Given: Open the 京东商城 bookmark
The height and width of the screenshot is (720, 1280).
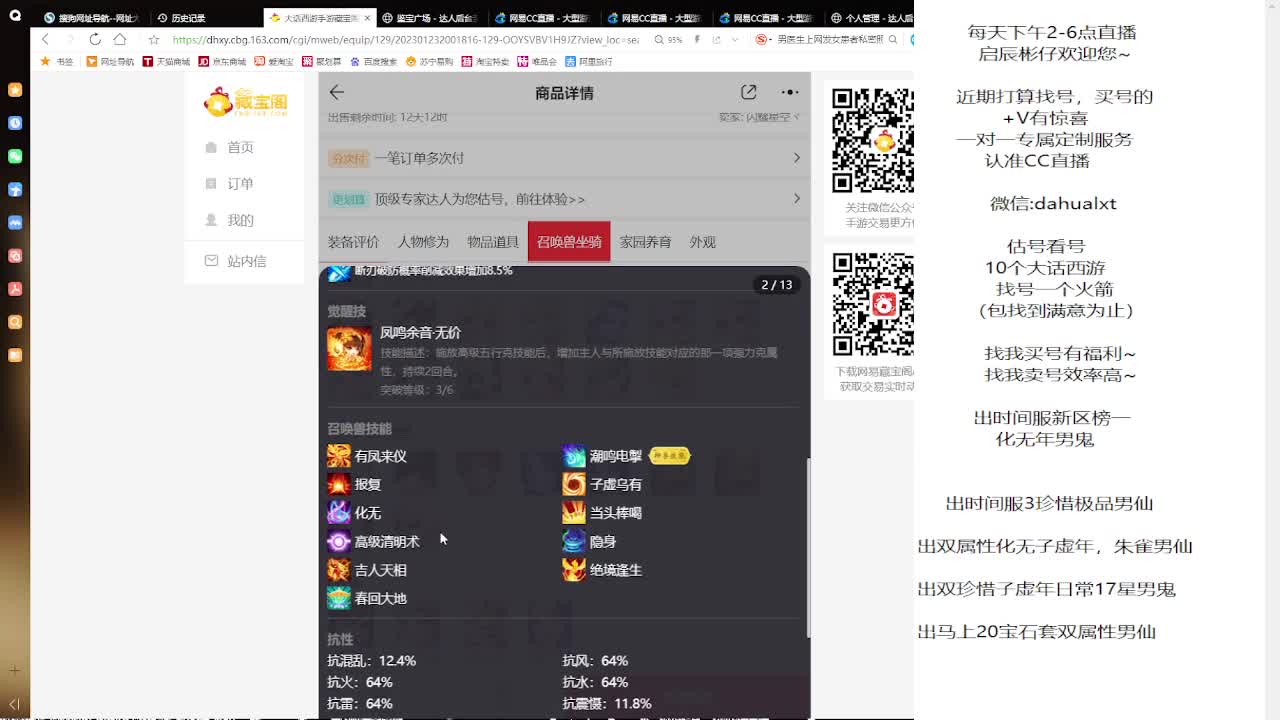Looking at the screenshot, I should point(222,61).
